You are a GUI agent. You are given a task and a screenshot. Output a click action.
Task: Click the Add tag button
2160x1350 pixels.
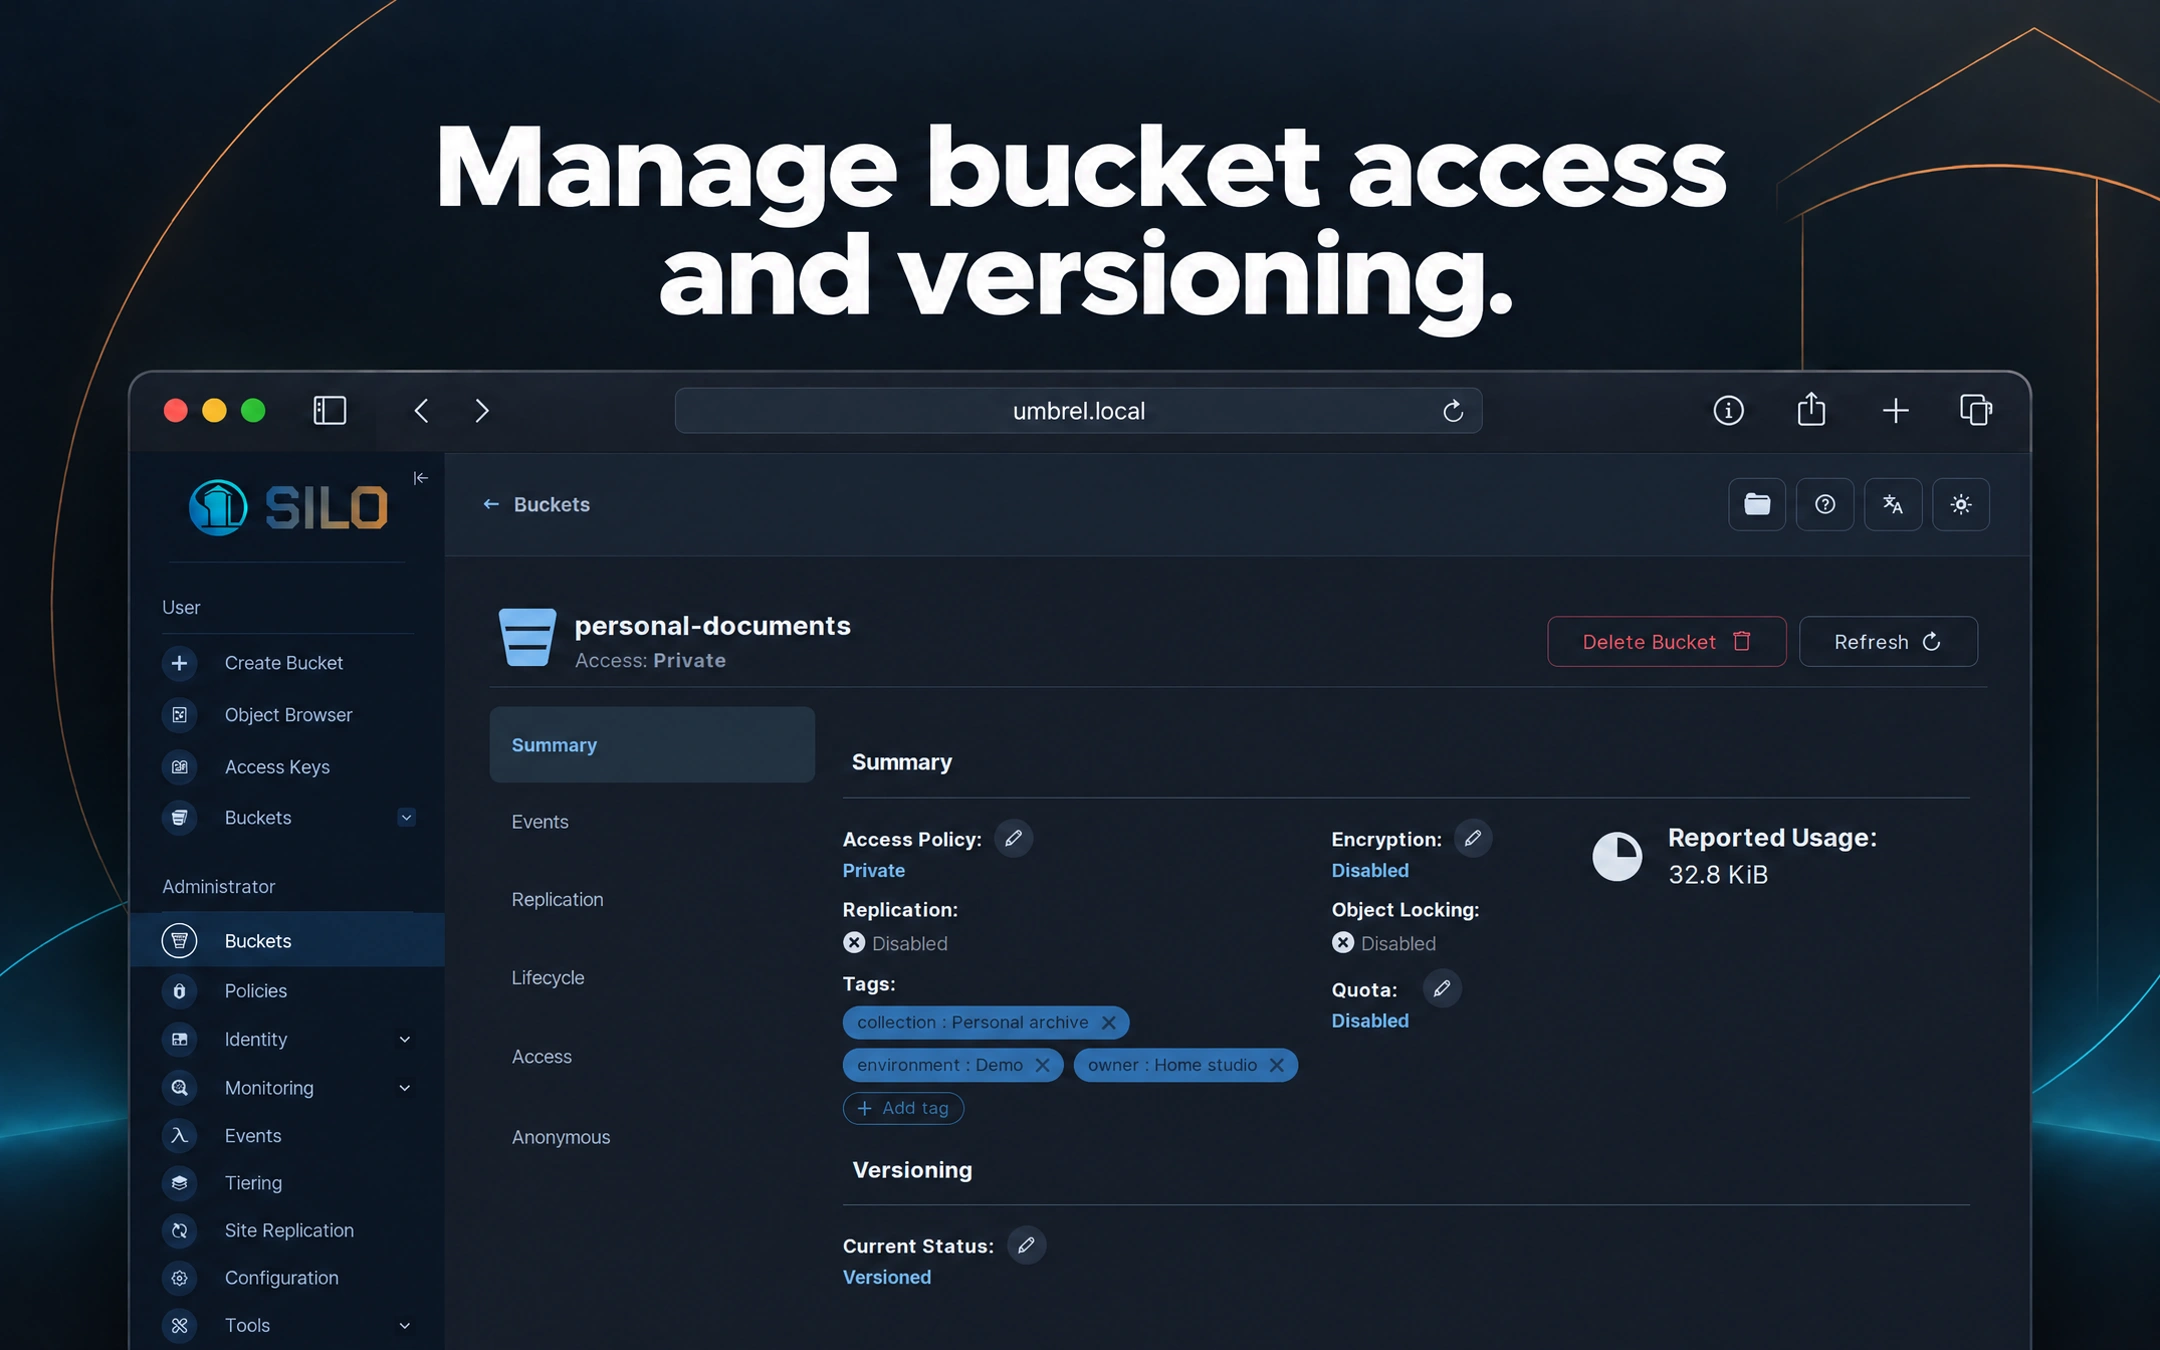(x=903, y=1108)
